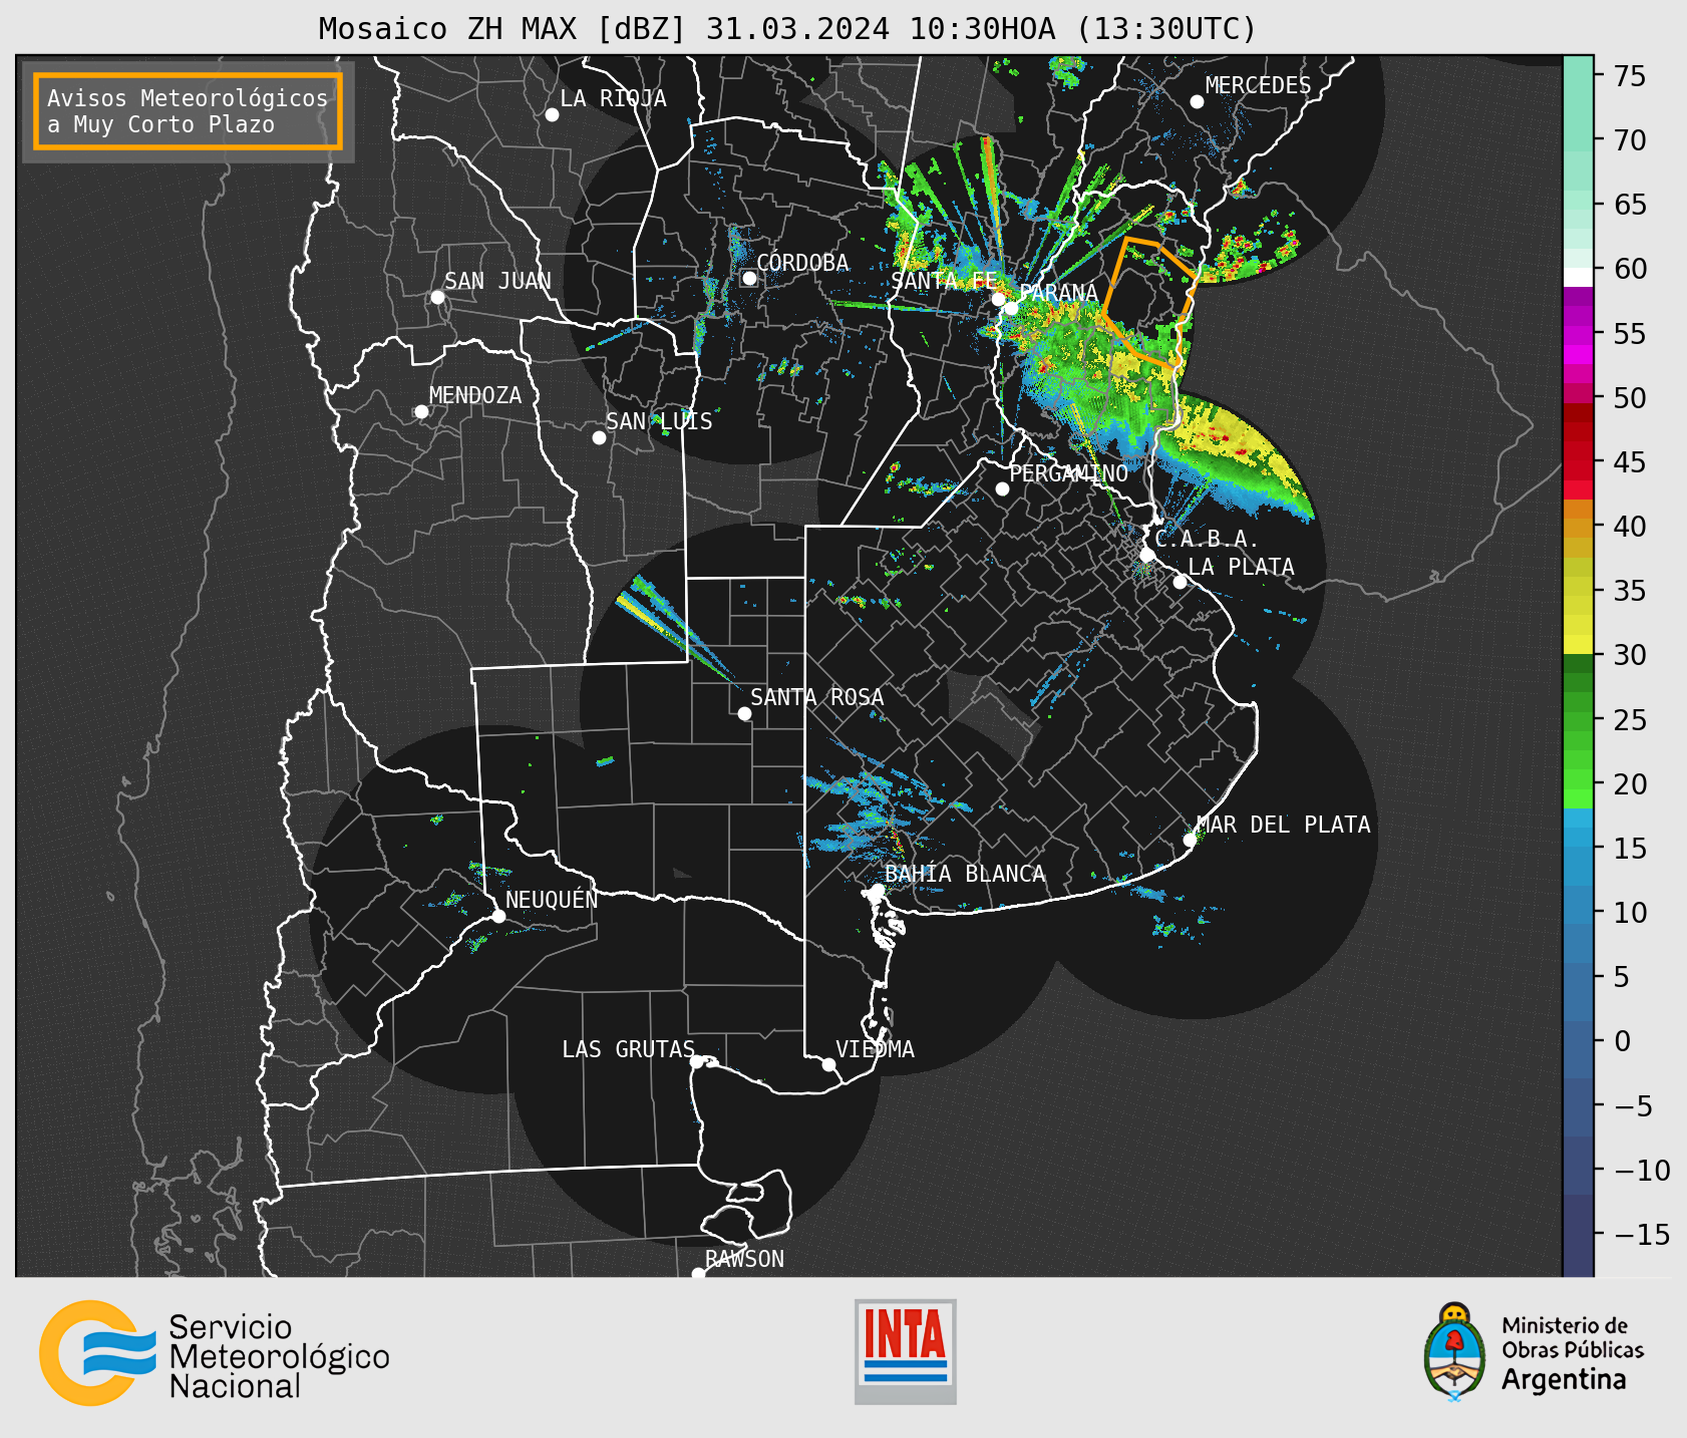
Task: Click the VIEDMA city marker dot
Action: pos(829,1065)
